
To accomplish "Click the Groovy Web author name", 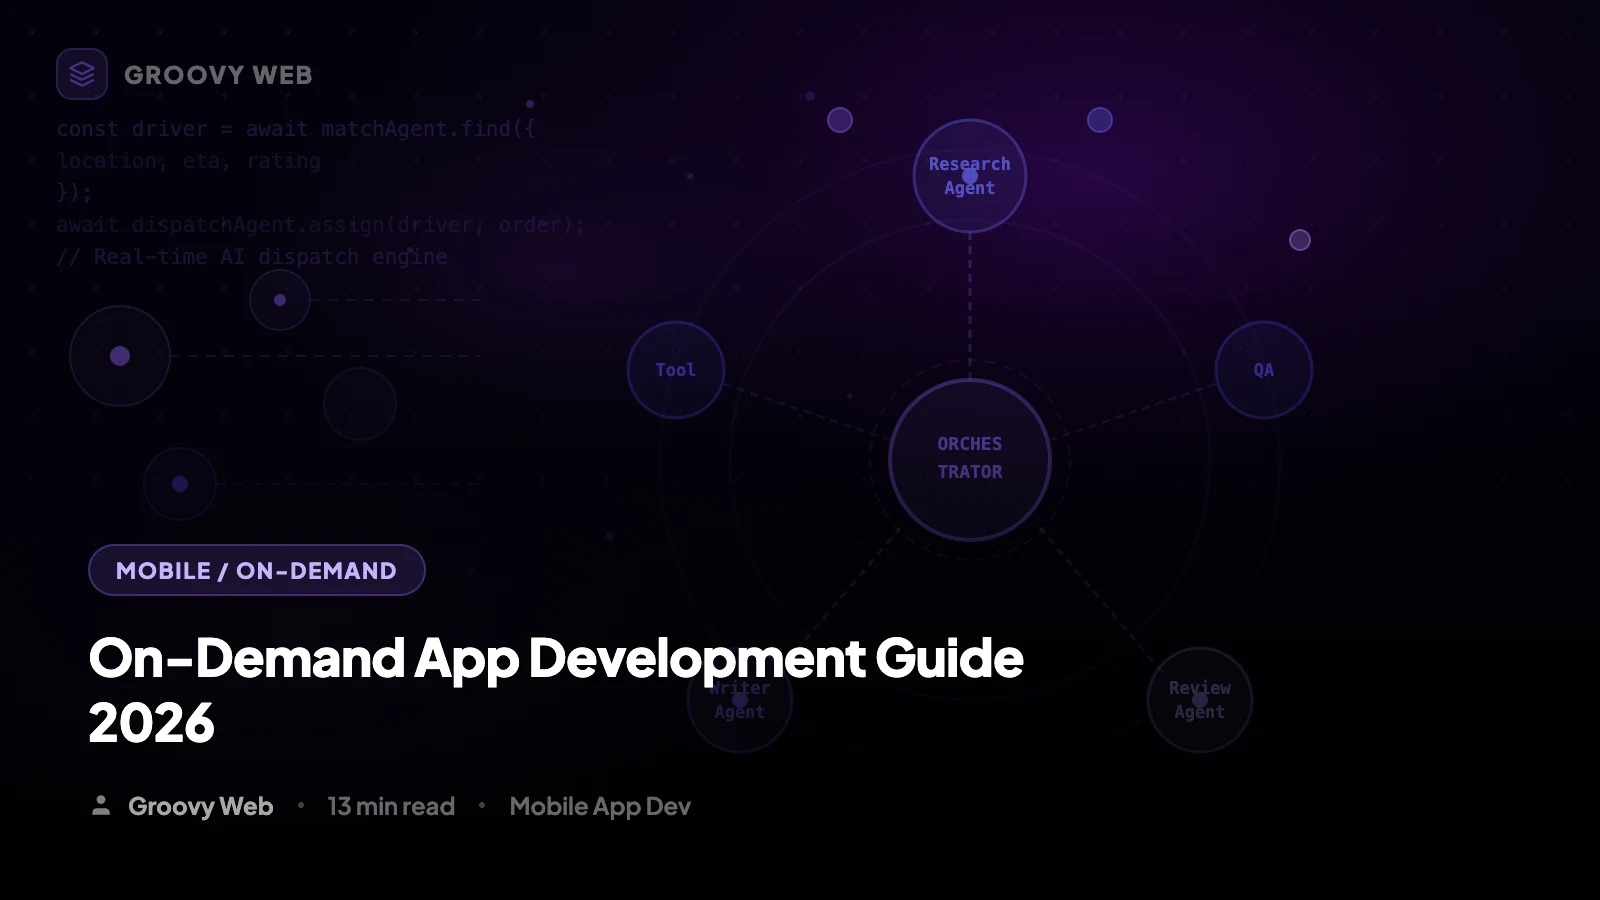I will pos(201,806).
